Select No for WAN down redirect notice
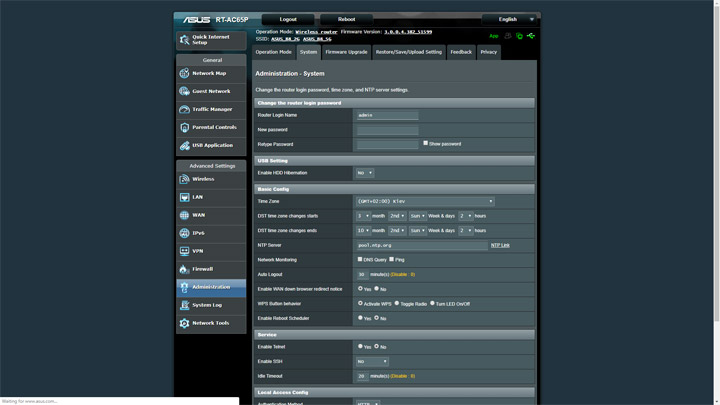The height and width of the screenshot is (405, 720). [377, 288]
